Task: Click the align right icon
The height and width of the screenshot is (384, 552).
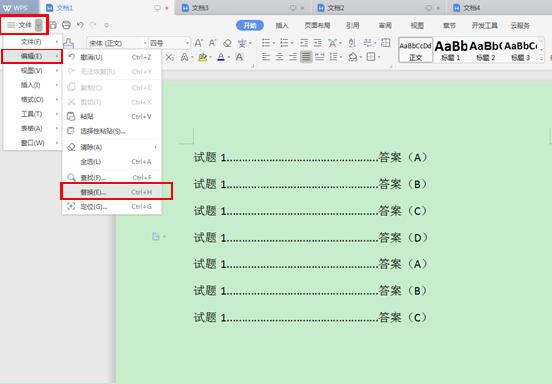Action: (x=293, y=57)
